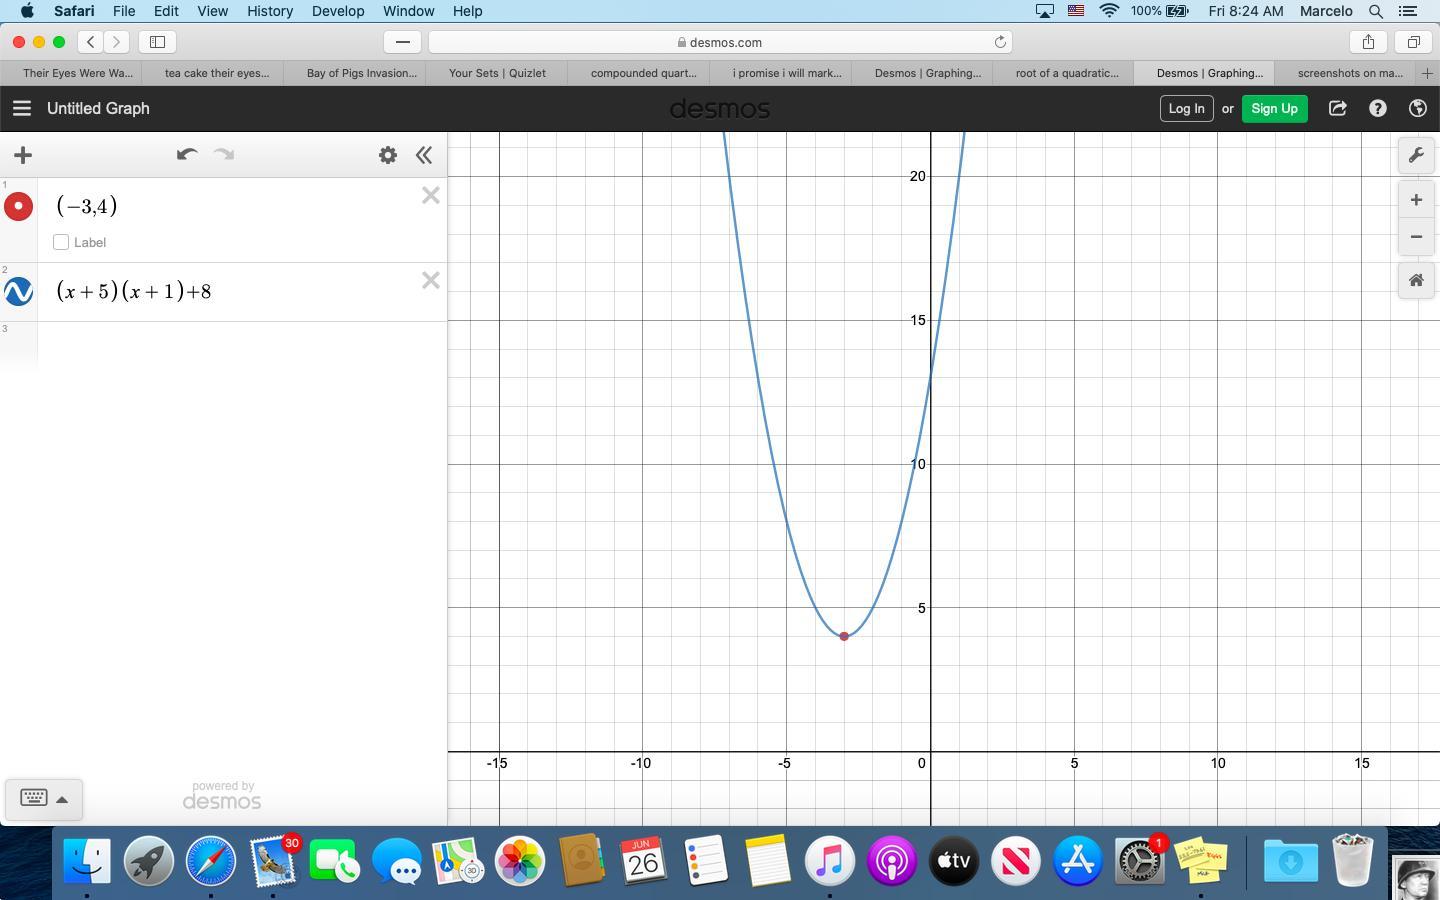This screenshot has width=1440, height=900.
Task: Open the History menu
Action: pyautogui.click(x=270, y=11)
